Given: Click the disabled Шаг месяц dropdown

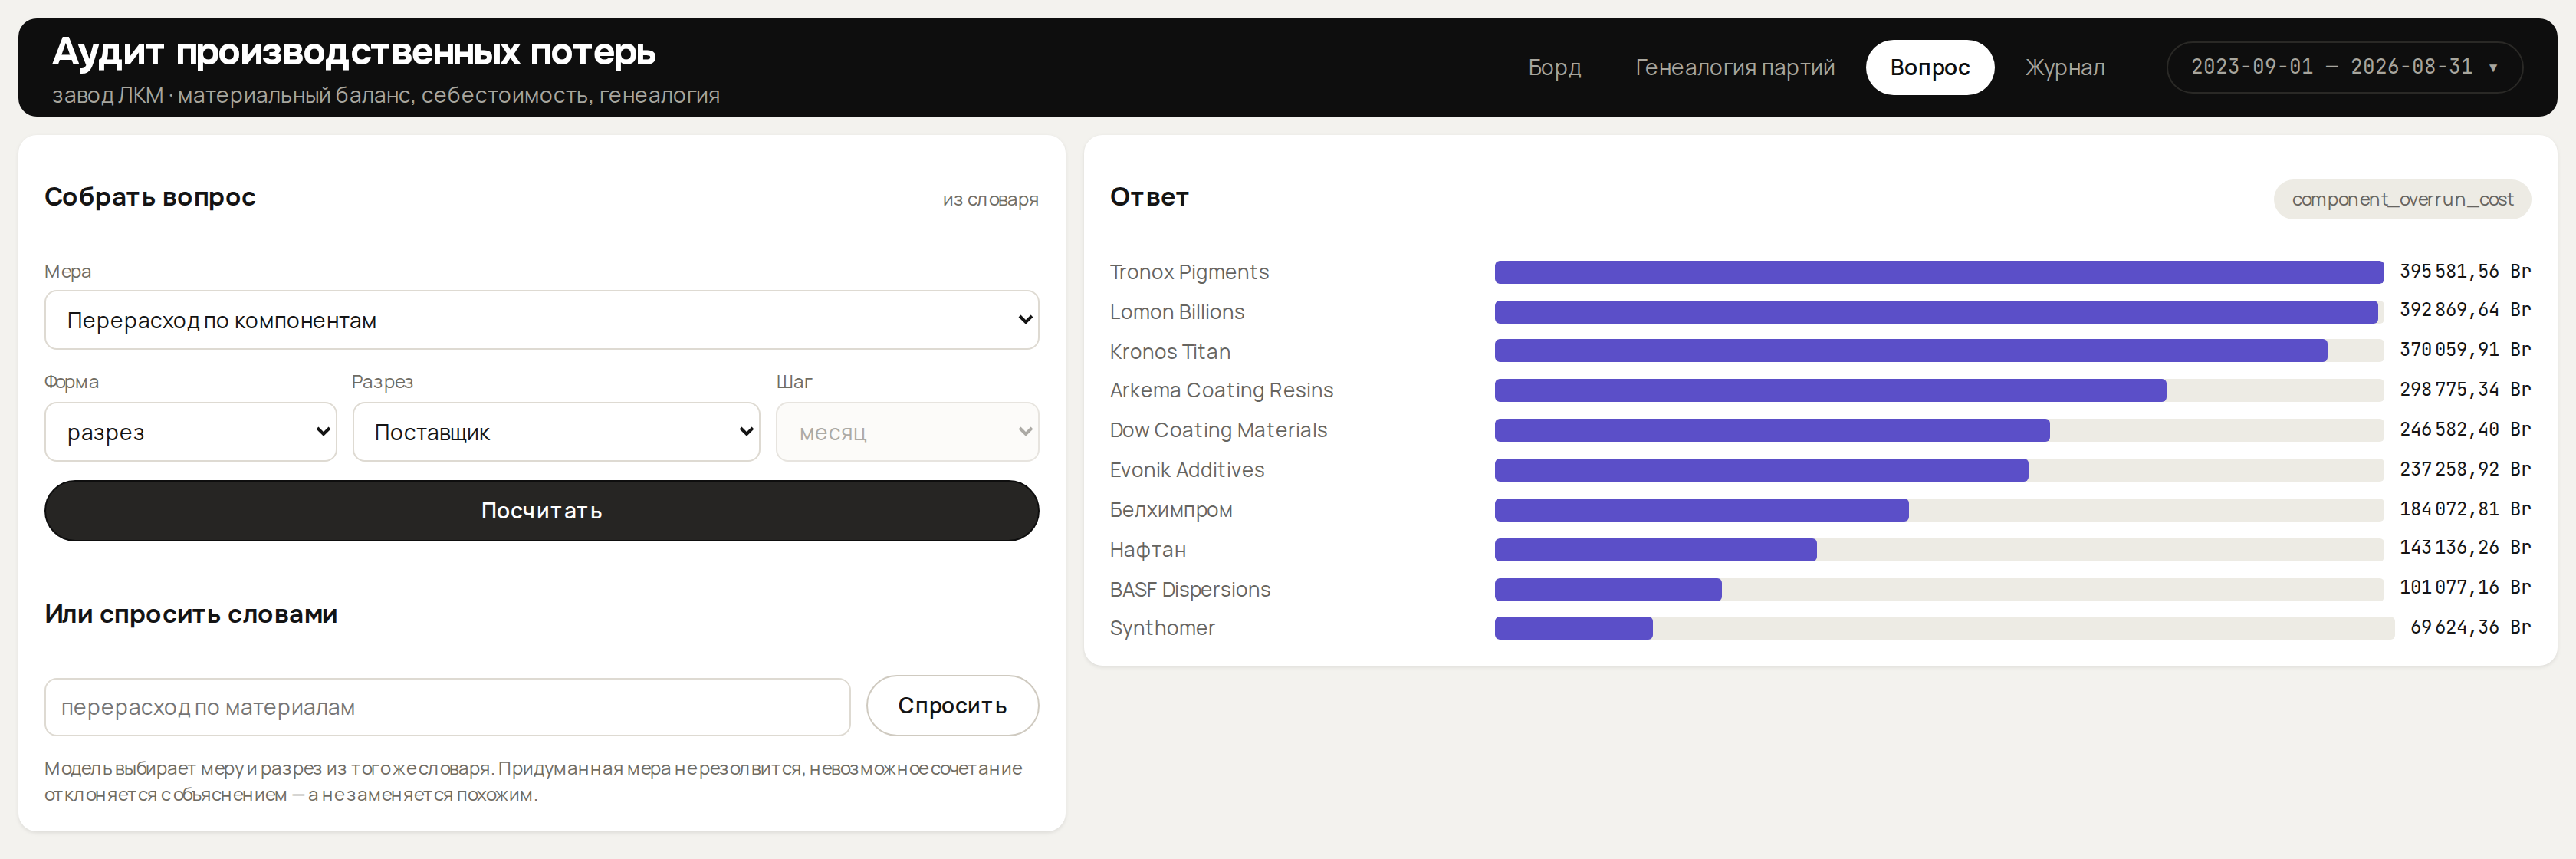Looking at the screenshot, I should point(907,432).
